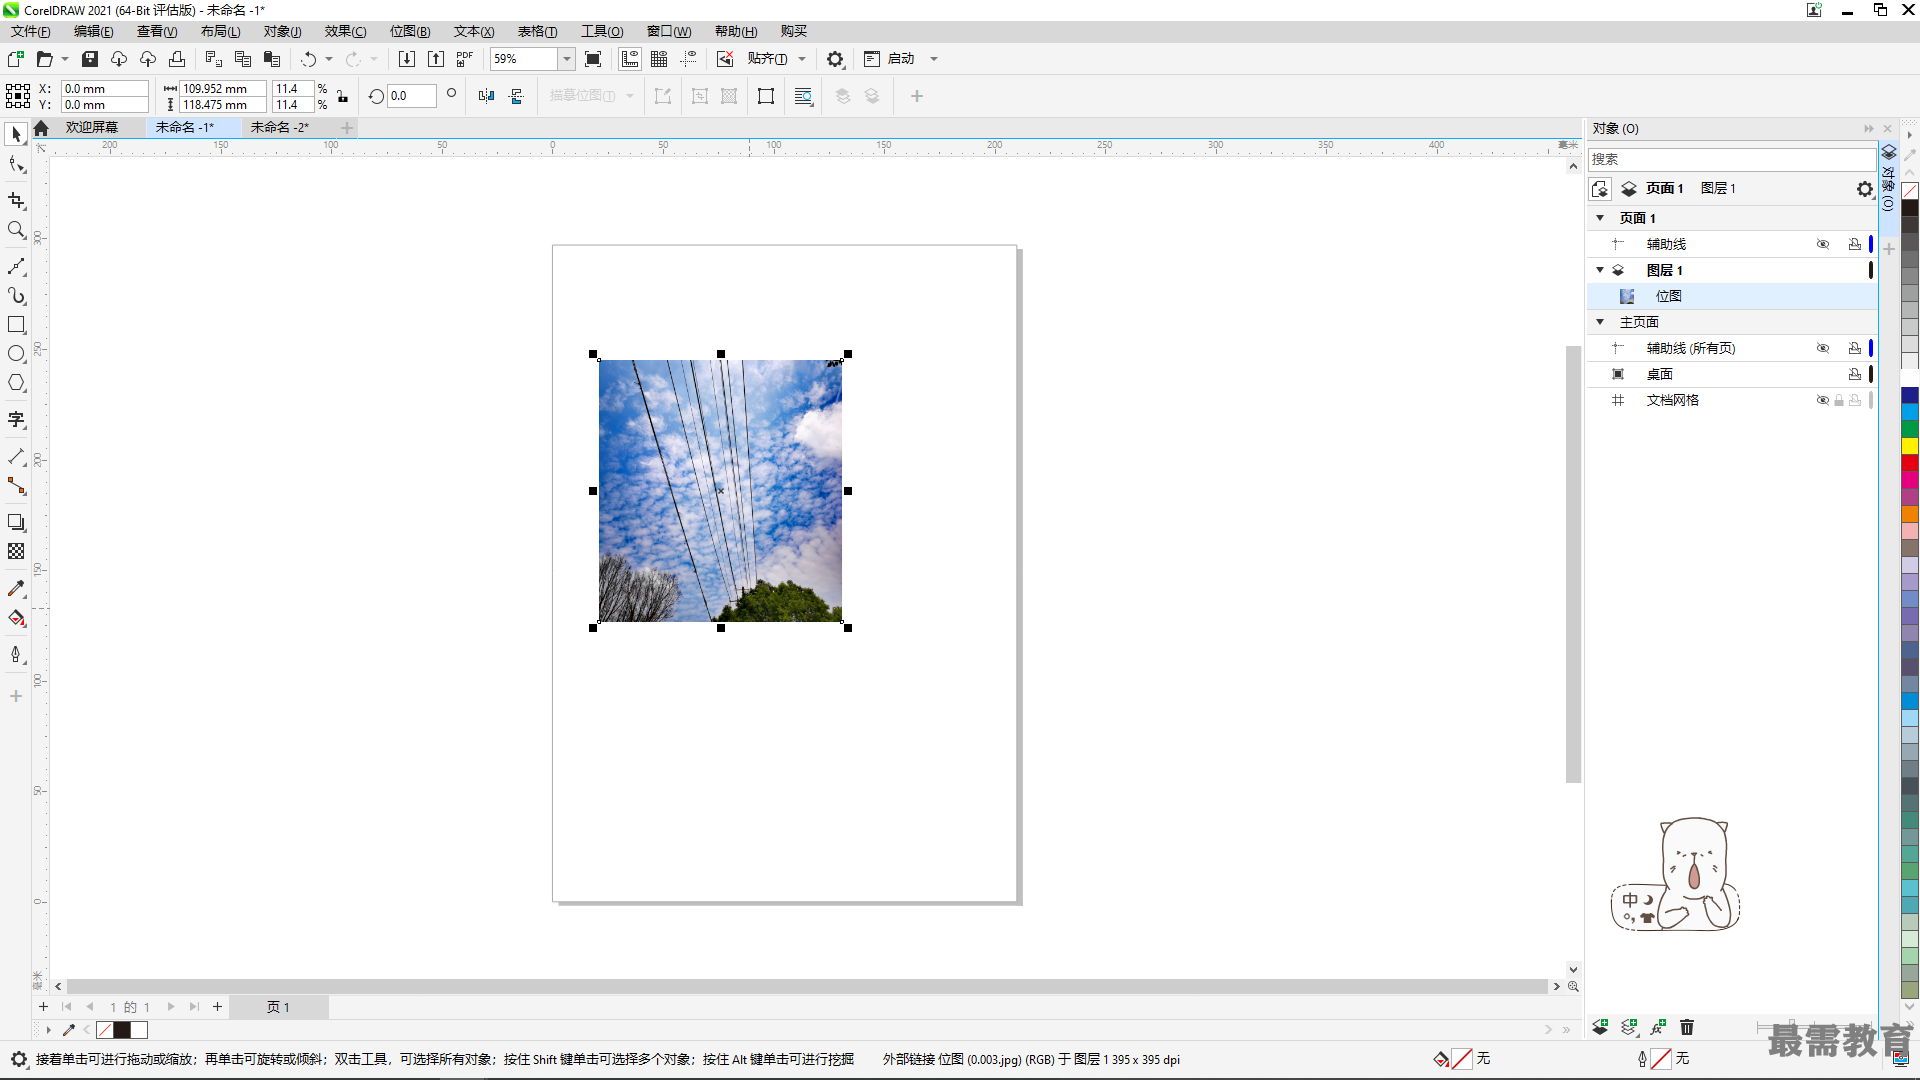The height and width of the screenshot is (1080, 1920).
Task: Open the 位图(B) menu
Action: (410, 32)
